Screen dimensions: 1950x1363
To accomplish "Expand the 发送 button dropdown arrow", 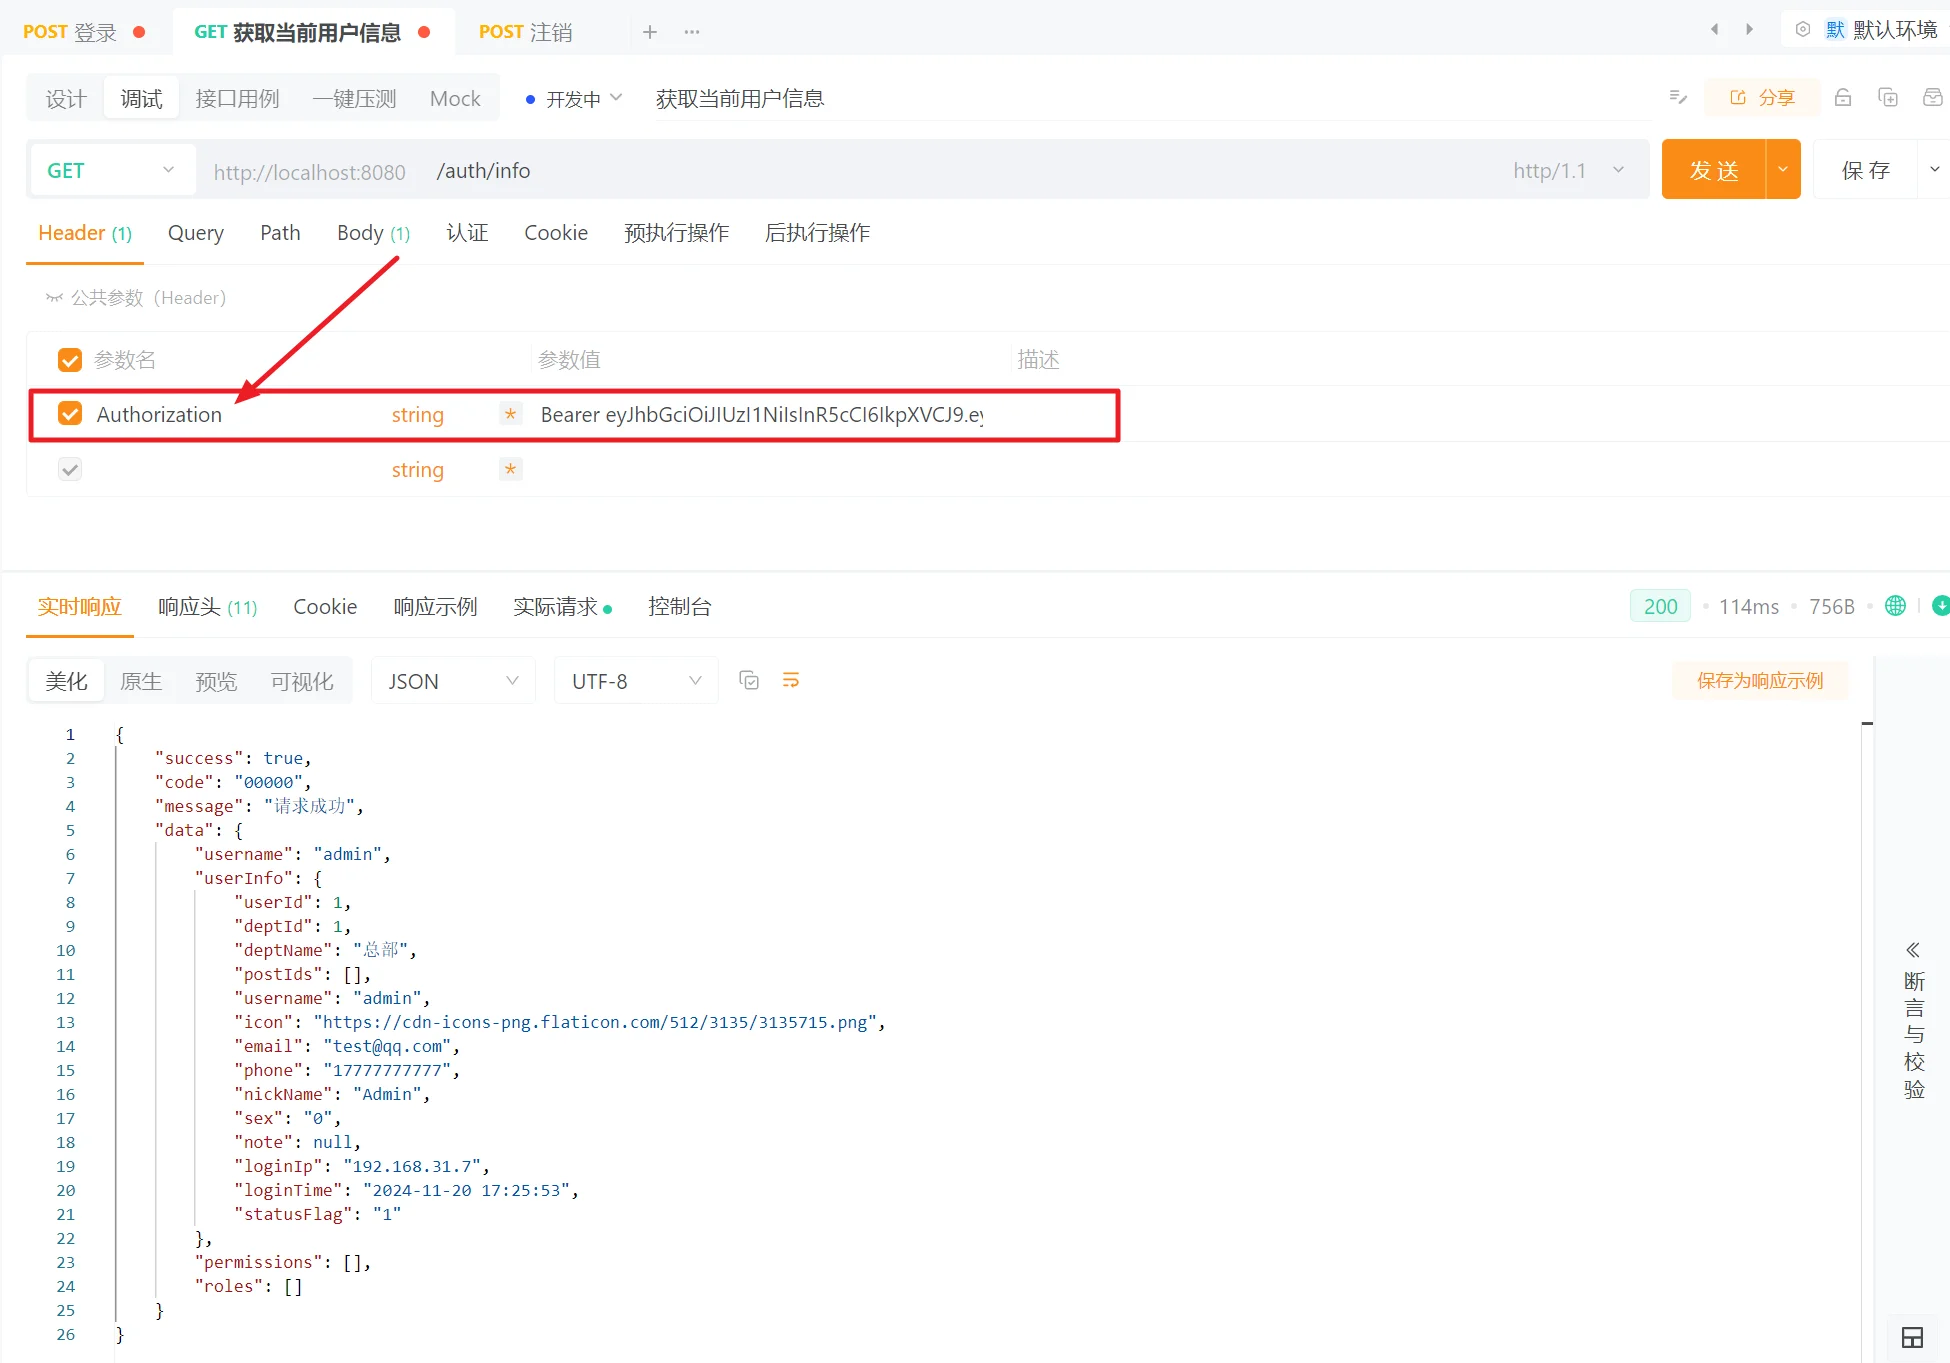I will [x=1783, y=169].
